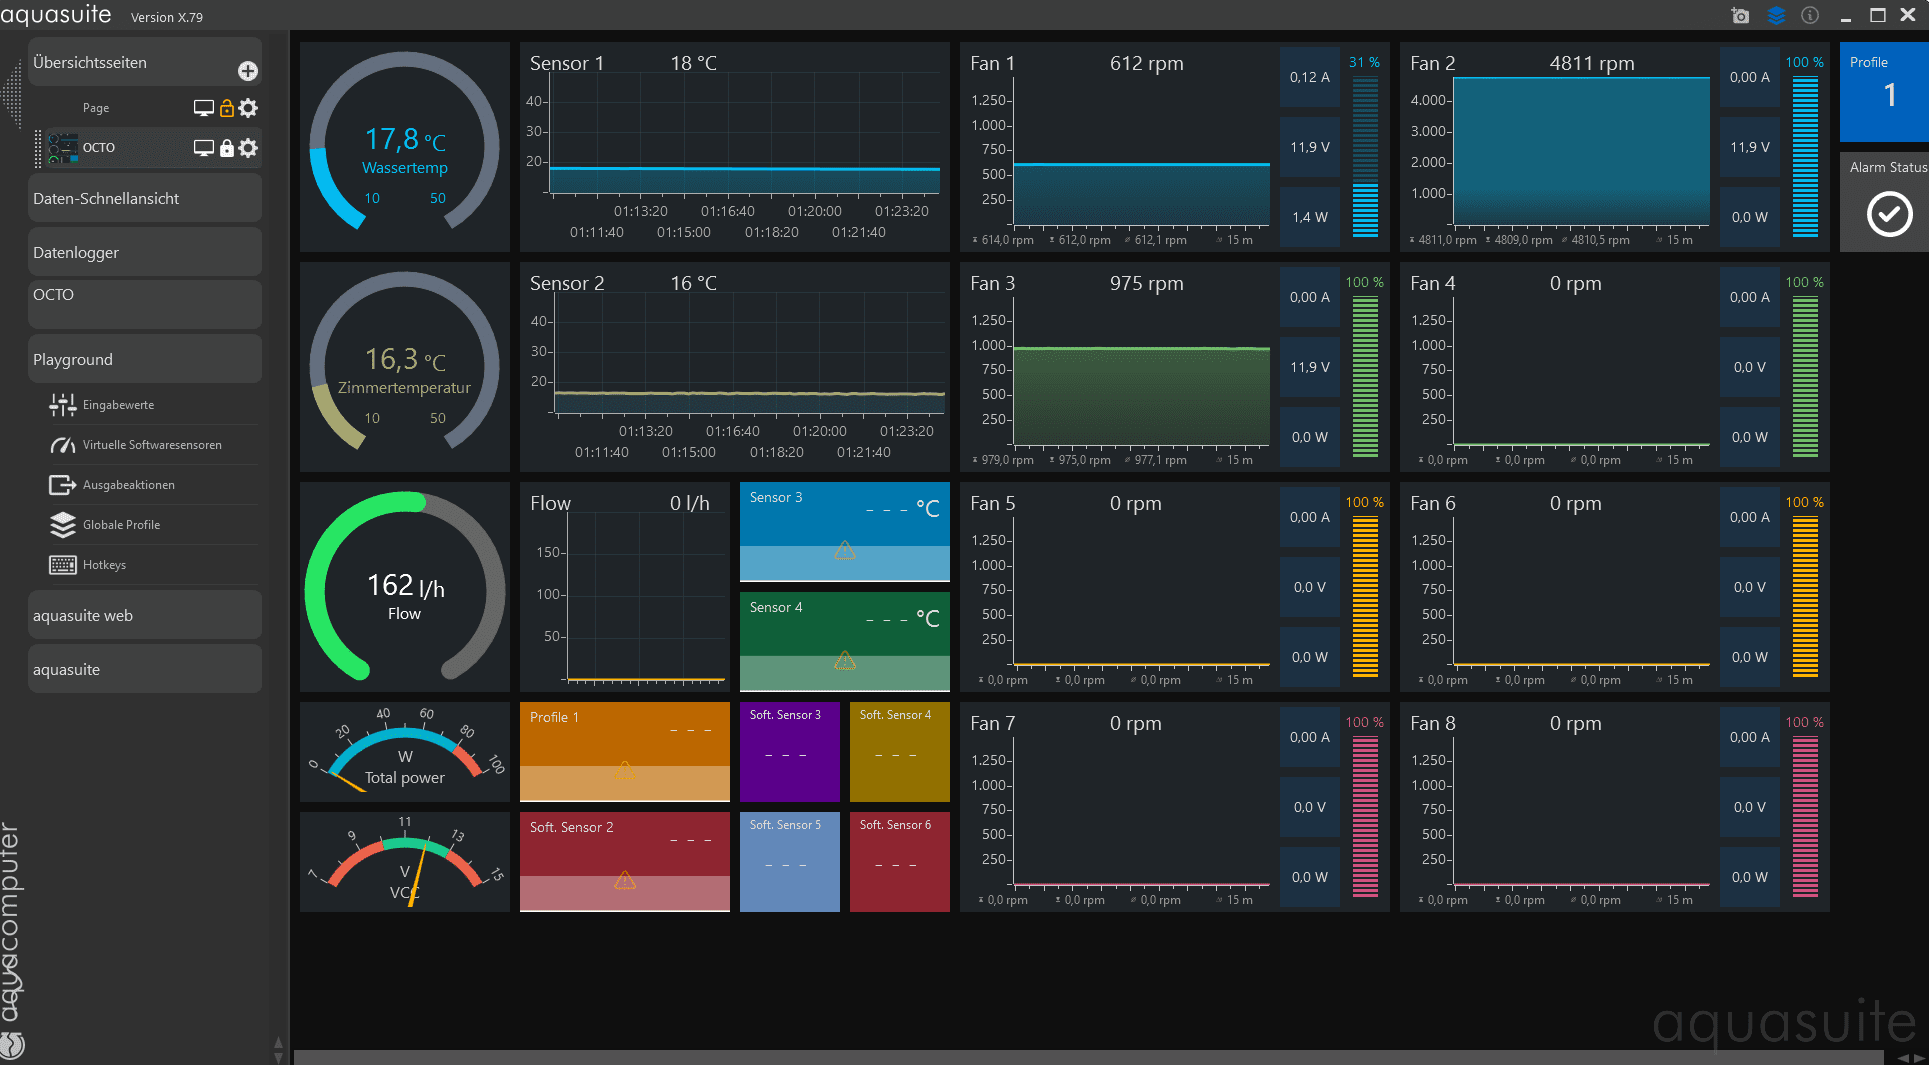Click the drag handle beside OCTO page

[x=39, y=148]
